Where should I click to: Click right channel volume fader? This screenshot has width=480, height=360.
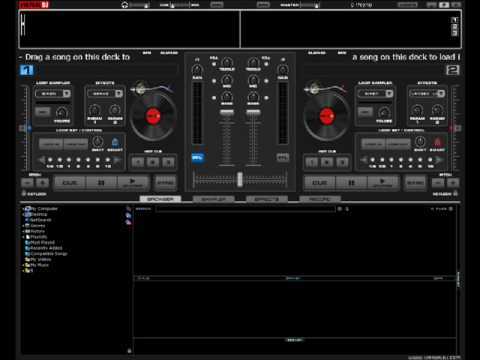(x=253, y=112)
